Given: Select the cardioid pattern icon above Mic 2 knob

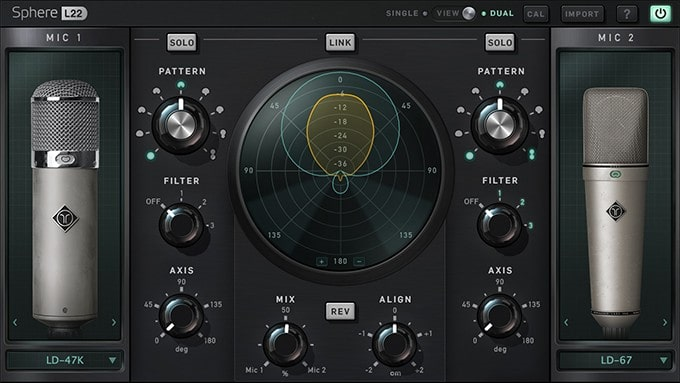Looking at the screenshot, I should click(x=500, y=85).
